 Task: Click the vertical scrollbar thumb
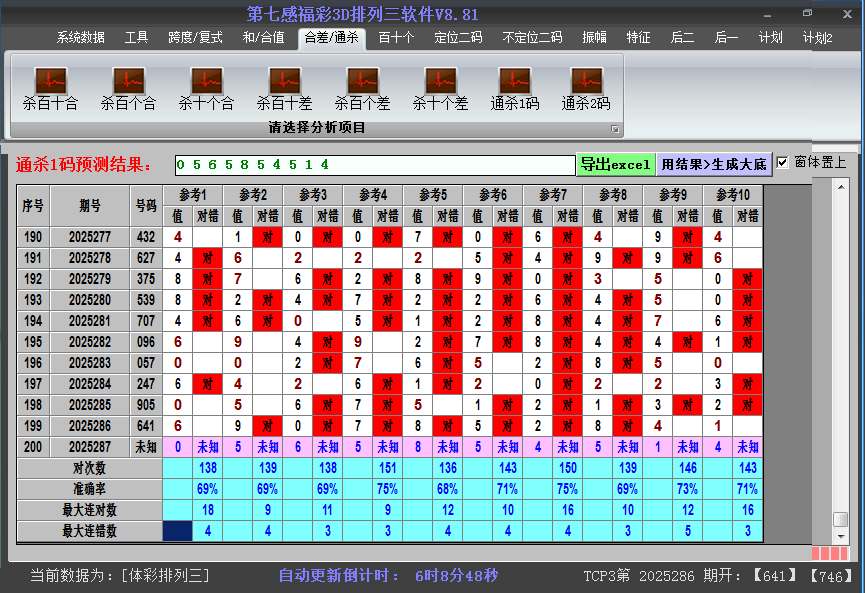[x=841, y=519]
